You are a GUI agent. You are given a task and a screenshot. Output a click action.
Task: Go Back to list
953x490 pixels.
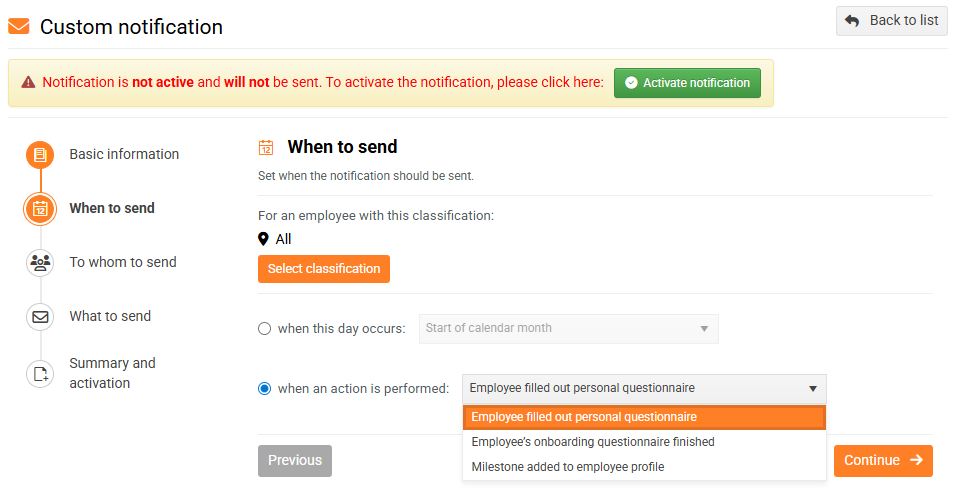pos(892,21)
